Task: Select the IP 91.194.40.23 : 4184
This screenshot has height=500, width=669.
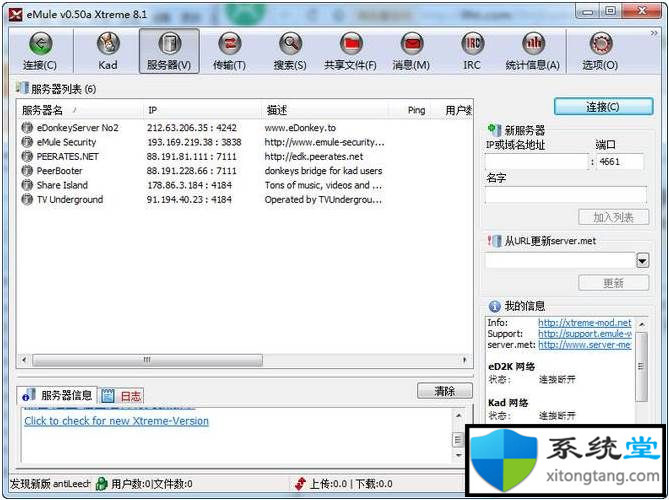Action: [x=189, y=199]
